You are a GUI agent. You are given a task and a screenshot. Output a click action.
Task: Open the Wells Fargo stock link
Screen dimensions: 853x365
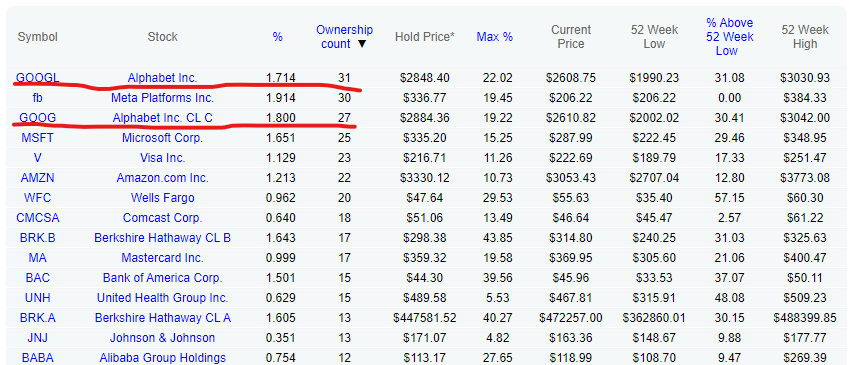(163, 198)
